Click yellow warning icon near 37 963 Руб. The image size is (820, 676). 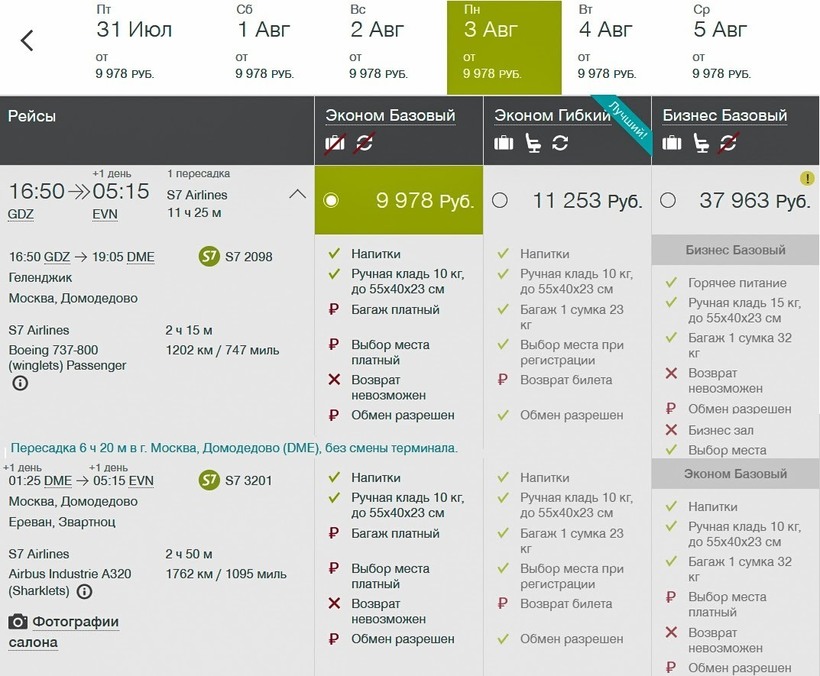pyautogui.click(x=806, y=178)
